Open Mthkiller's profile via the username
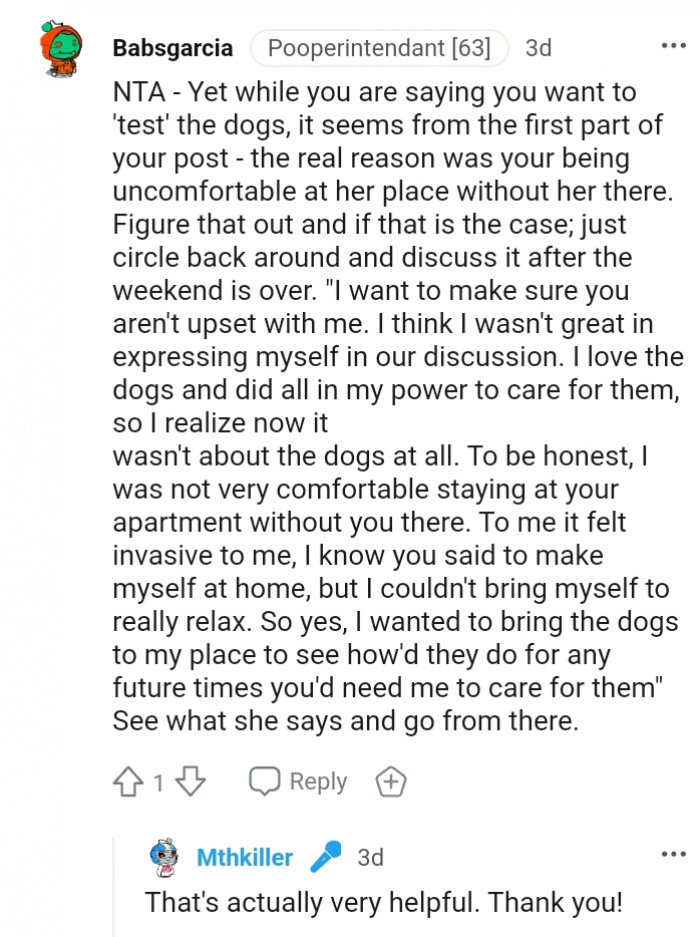The width and height of the screenshot is (700, 937). (x=244, y=857)
